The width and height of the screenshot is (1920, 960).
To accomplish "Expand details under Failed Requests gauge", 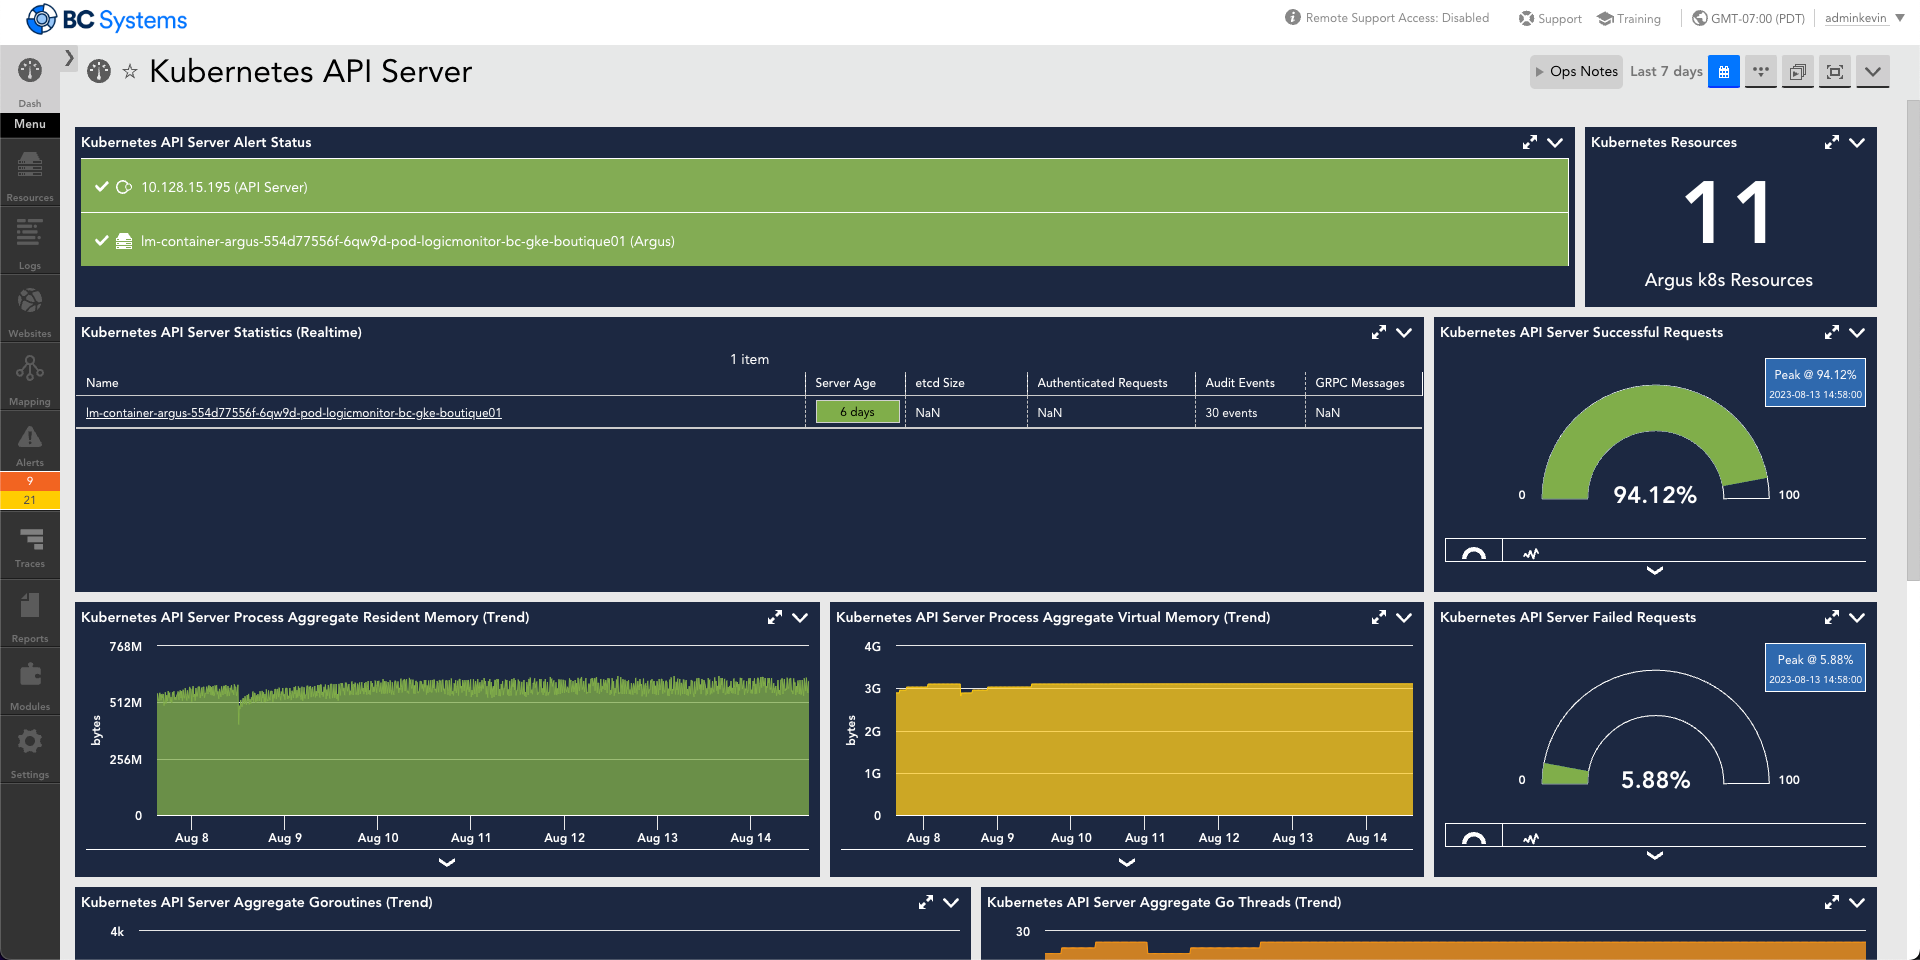I will click(x=1655, y=855).
